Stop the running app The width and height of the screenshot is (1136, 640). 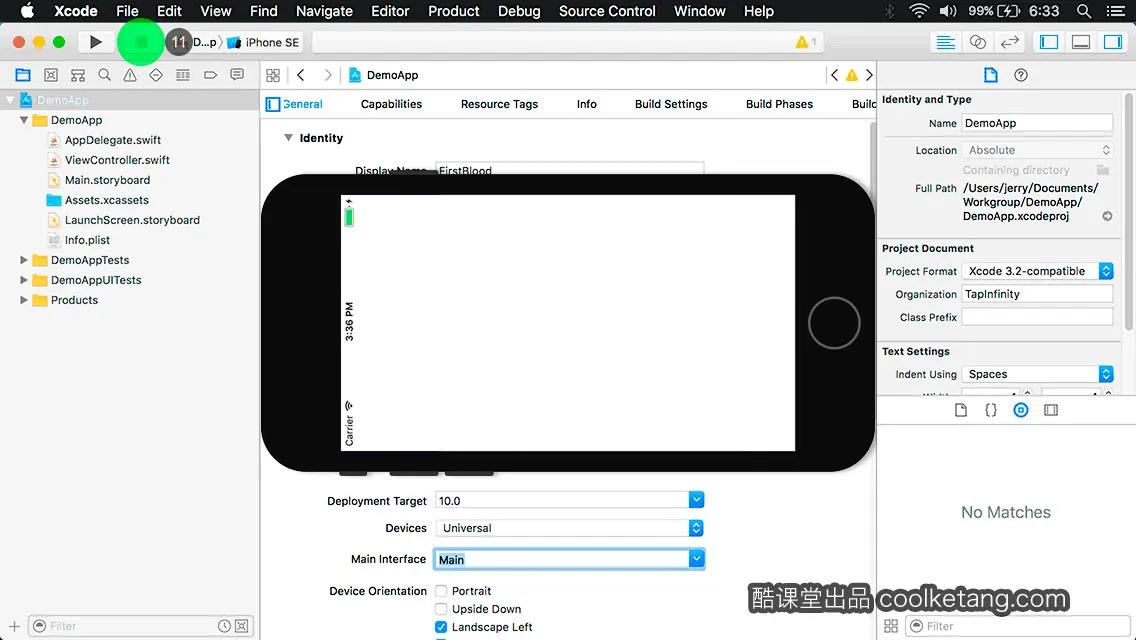click(142, 42)
